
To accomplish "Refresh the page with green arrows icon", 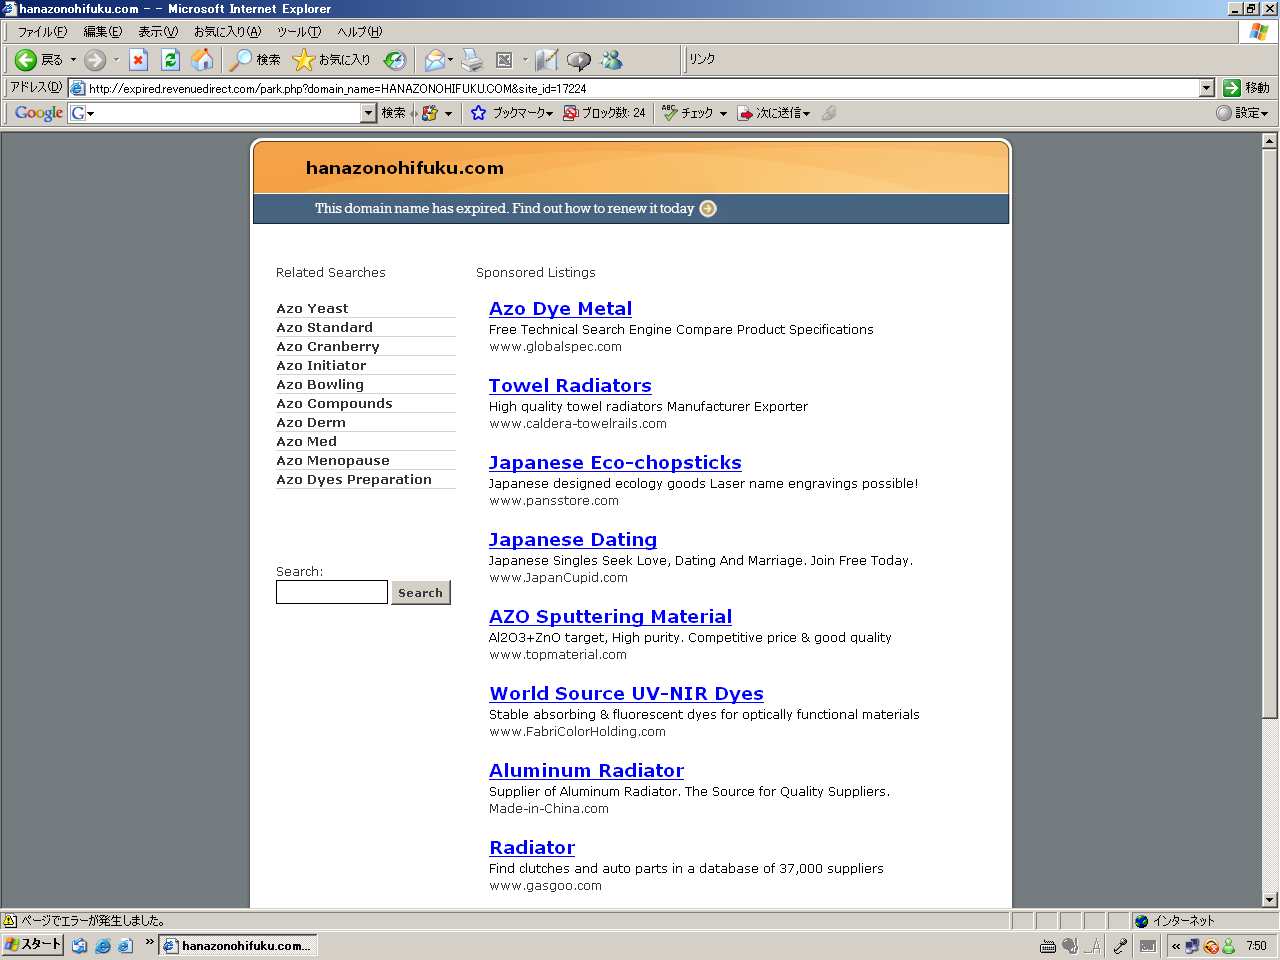I will click(x=170, y=60).
